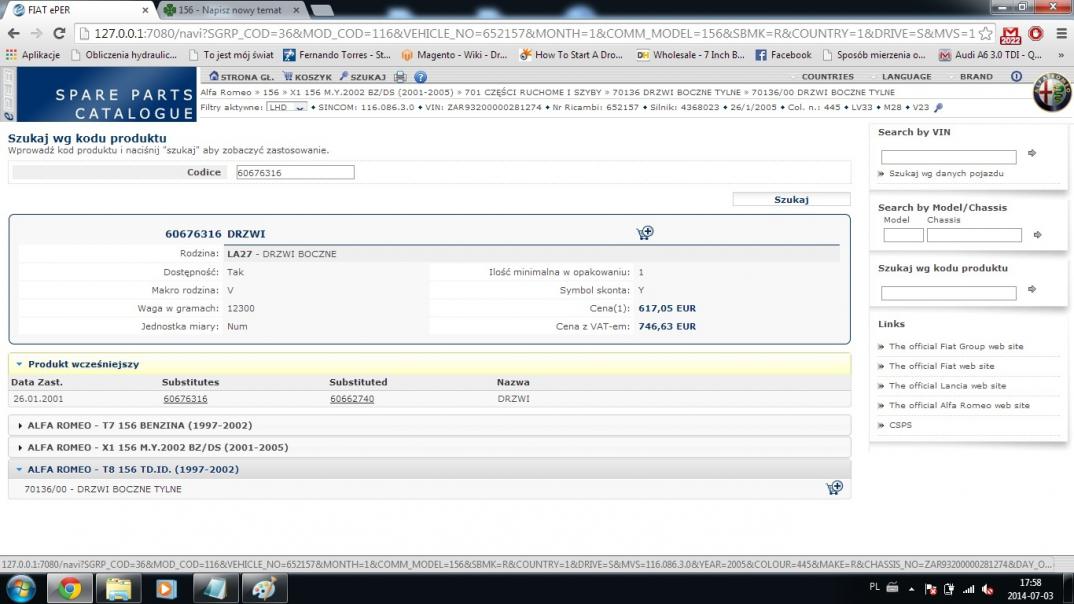
Task: Click the Search by VIN input field
Action: (949, 157)
